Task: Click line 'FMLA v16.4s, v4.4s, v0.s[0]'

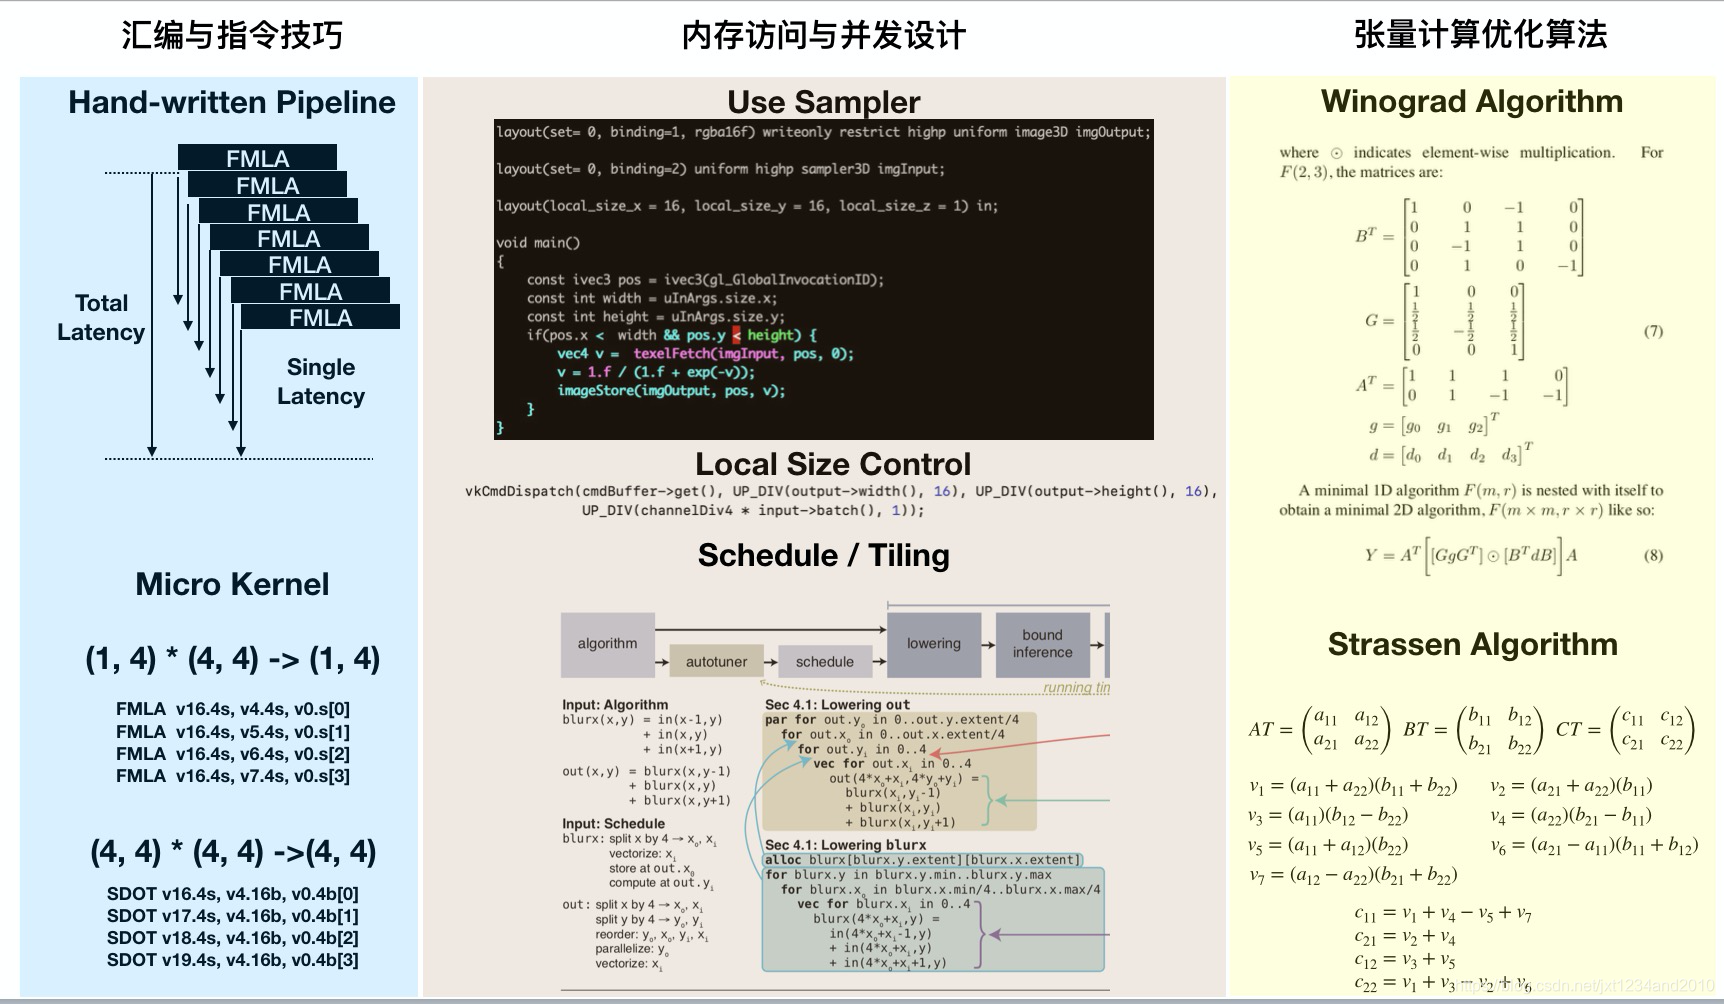Action: [233, 709]
